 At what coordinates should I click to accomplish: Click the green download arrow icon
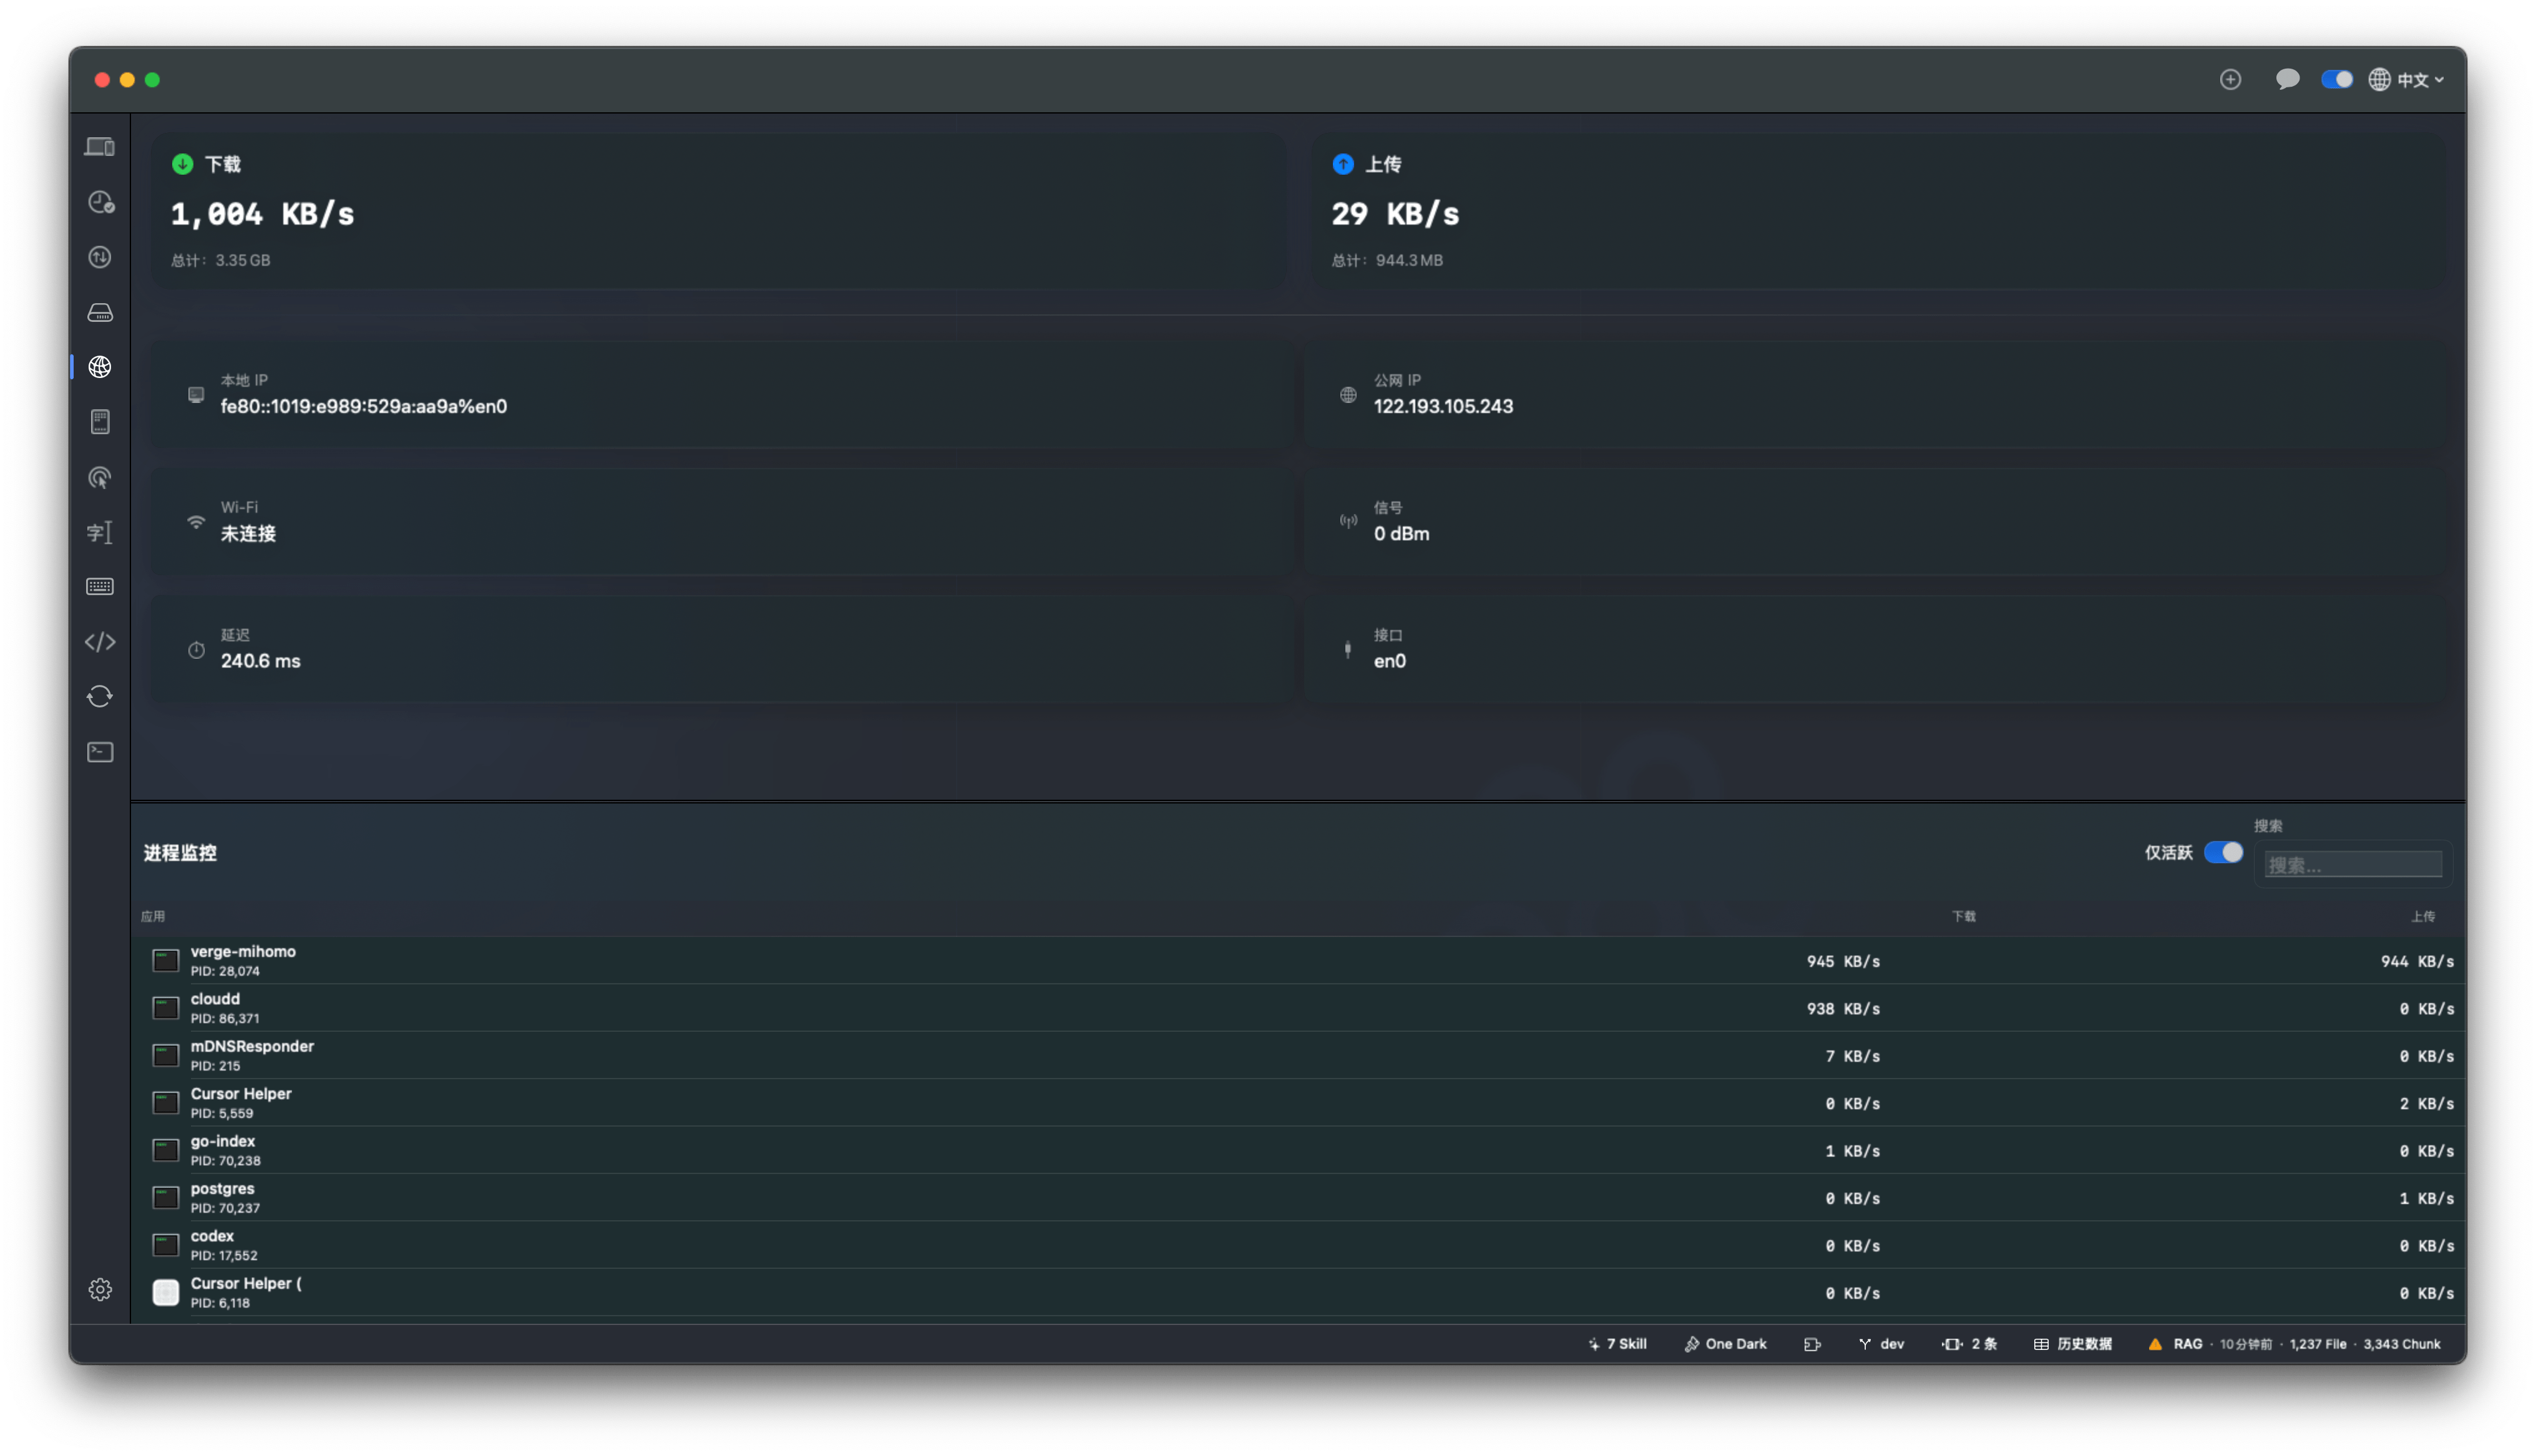(x=182, y=164)
